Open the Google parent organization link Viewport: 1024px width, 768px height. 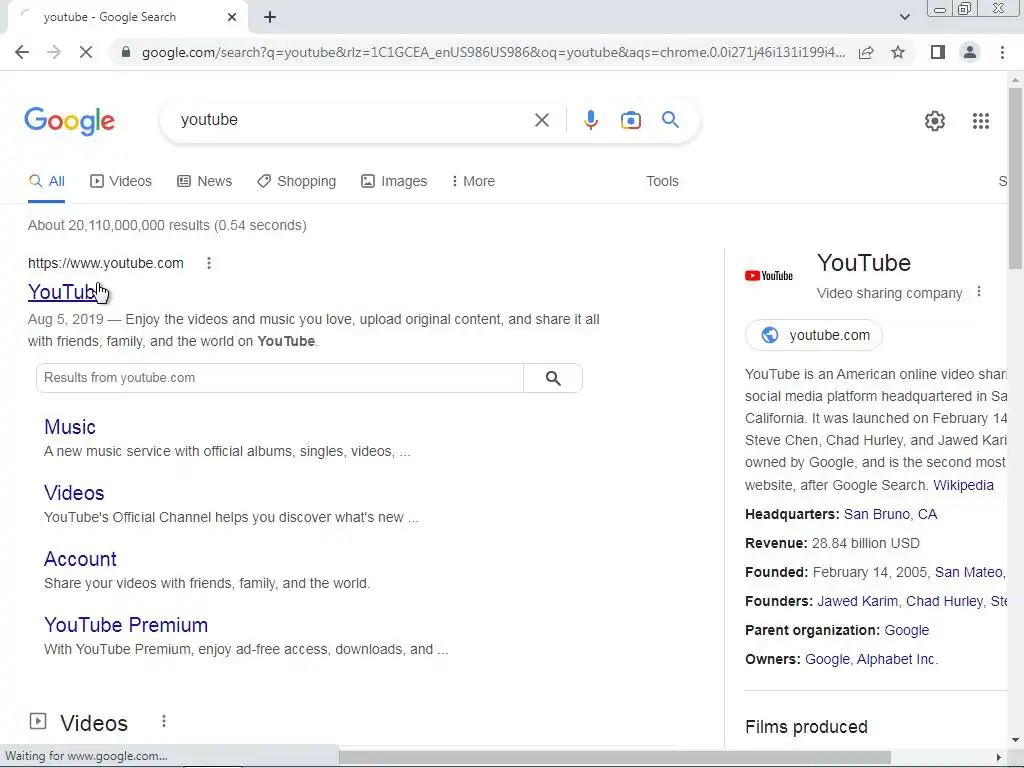tap(906, 630)
